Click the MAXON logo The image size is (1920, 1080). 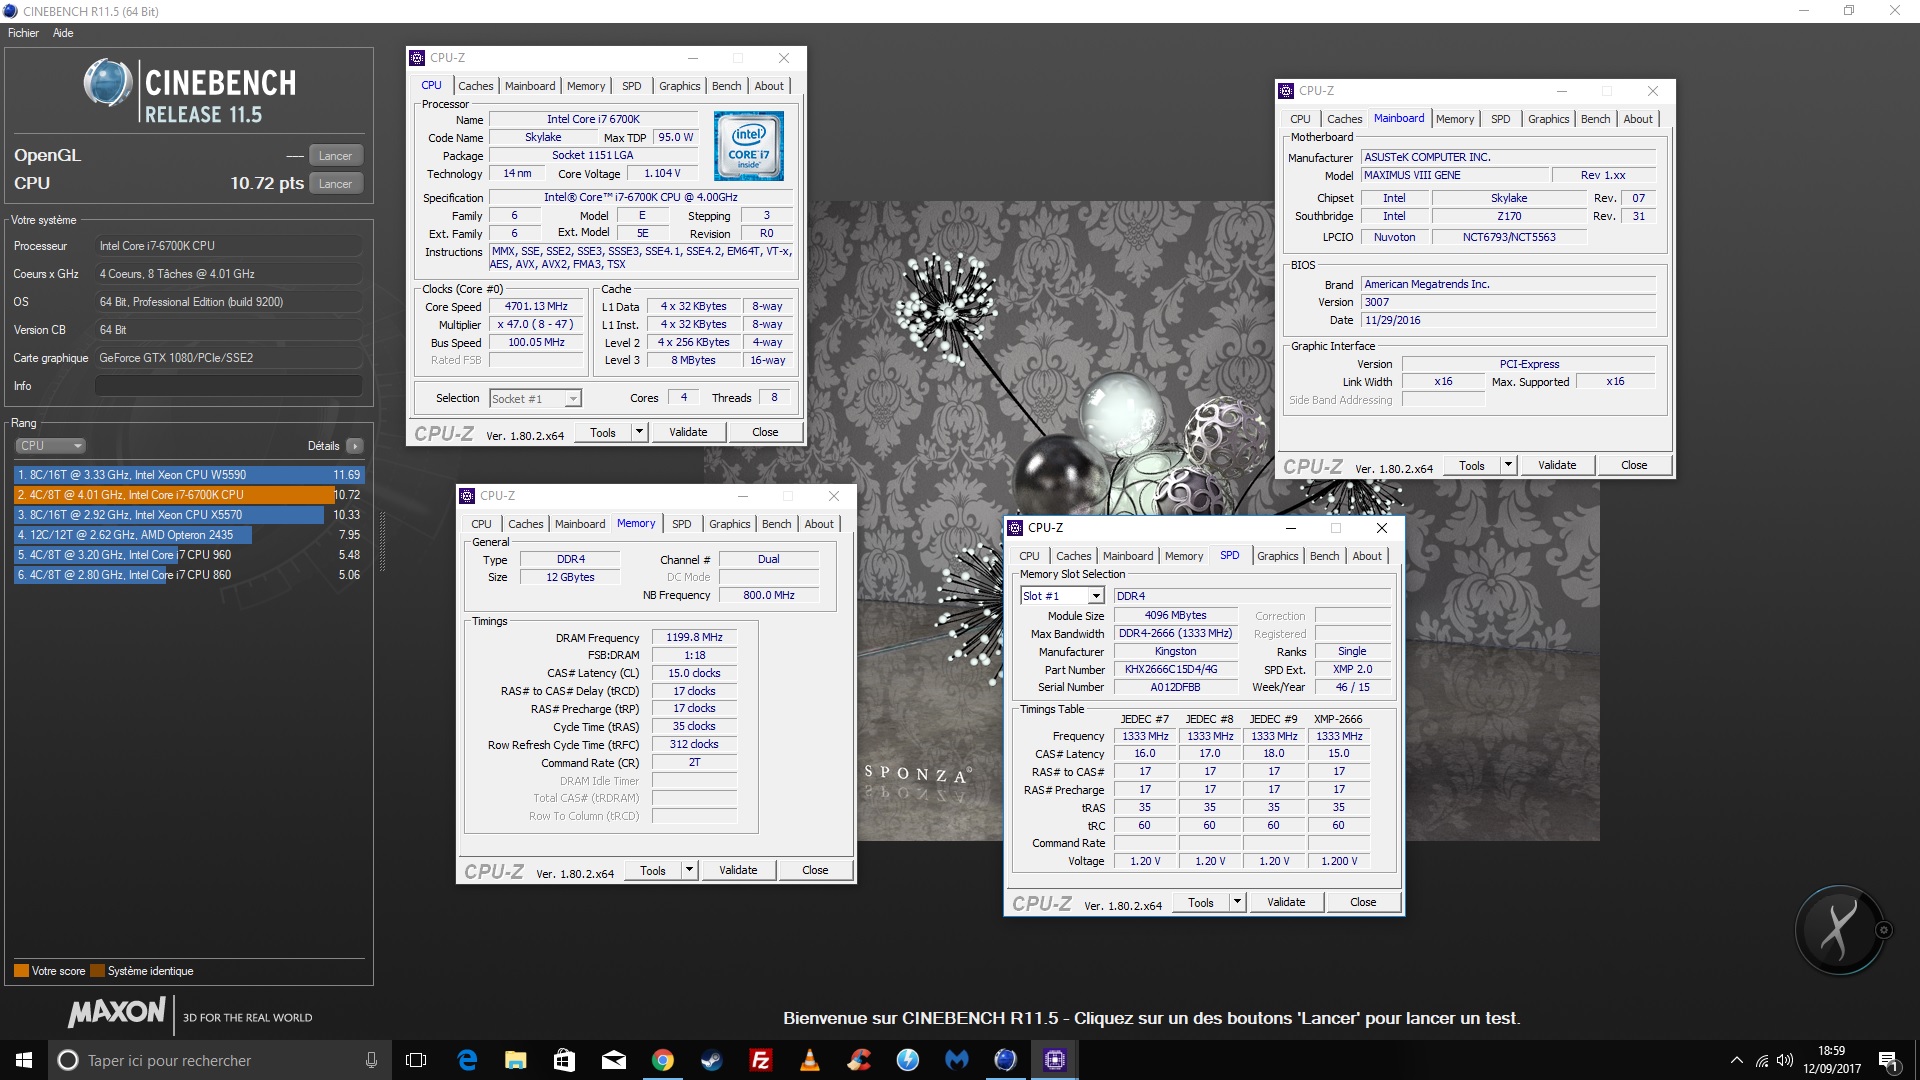(x=116, y=1013)
